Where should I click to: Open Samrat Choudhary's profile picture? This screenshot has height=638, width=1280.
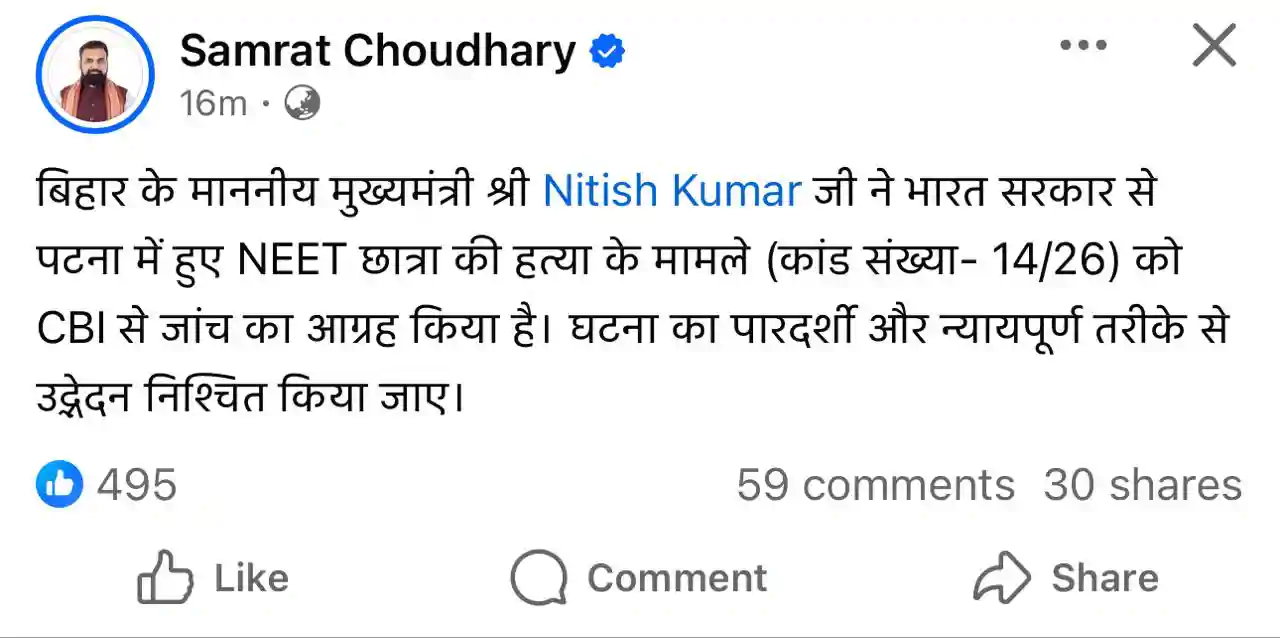point(95,75)
